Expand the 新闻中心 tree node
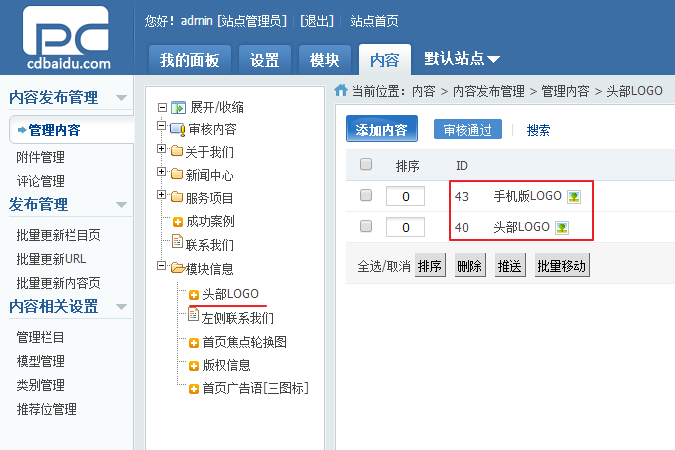Viewport: 675px width, 450px height. pyautogui.click(x=161, y=172)
